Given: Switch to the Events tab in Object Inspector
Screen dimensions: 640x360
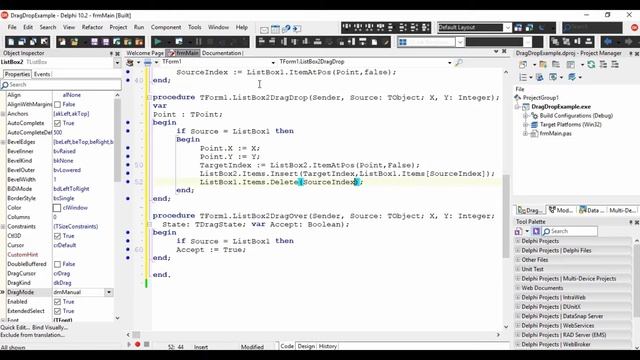Looking at the screenshot, I should coord(42,74).
